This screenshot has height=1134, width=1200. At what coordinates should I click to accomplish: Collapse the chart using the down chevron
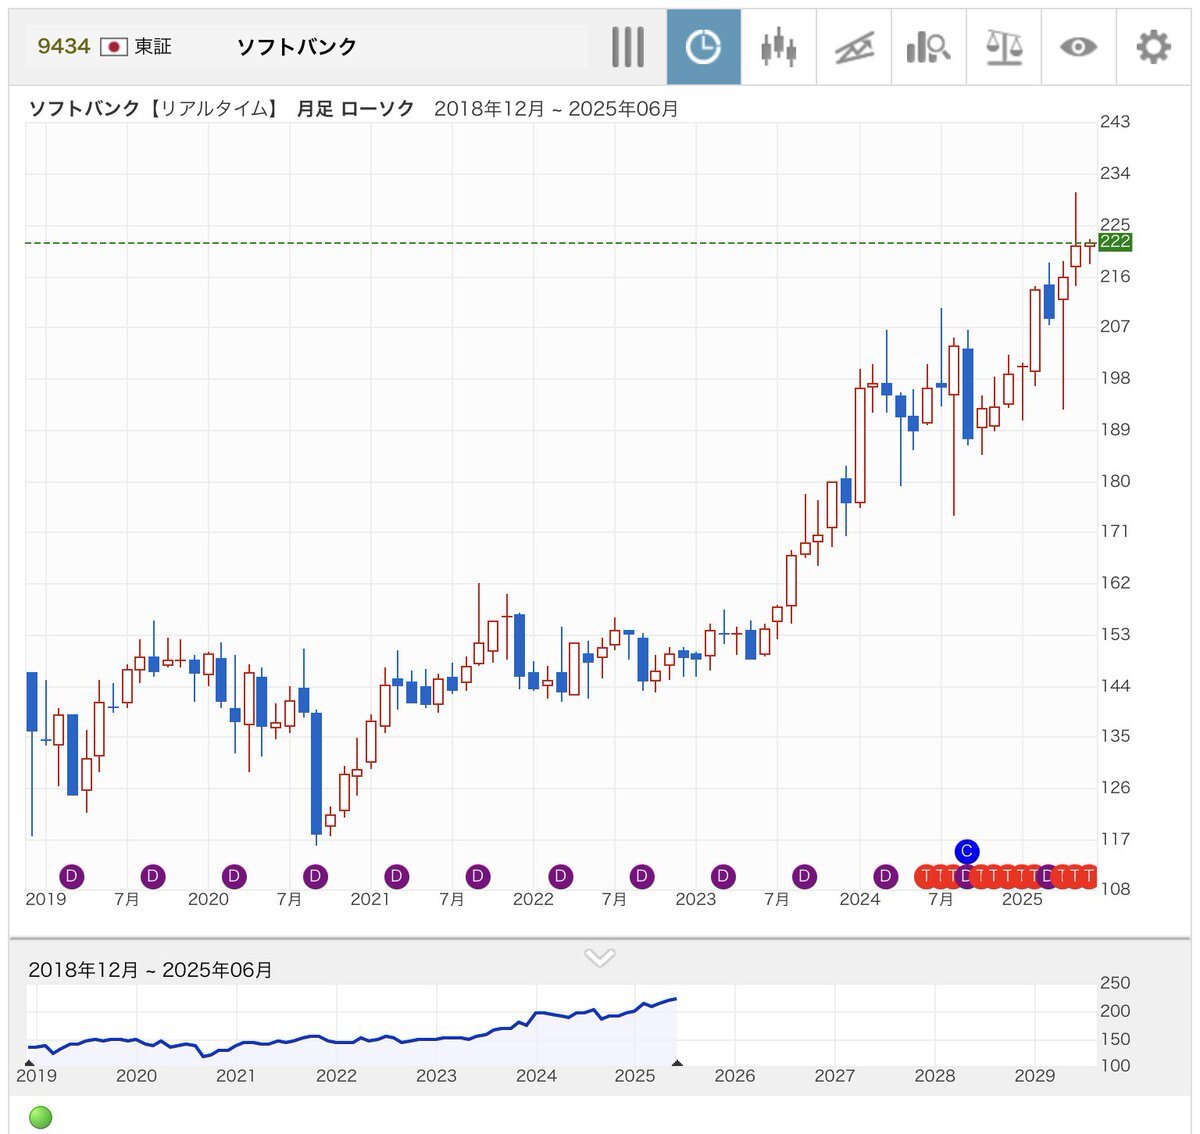click(600, 958)
